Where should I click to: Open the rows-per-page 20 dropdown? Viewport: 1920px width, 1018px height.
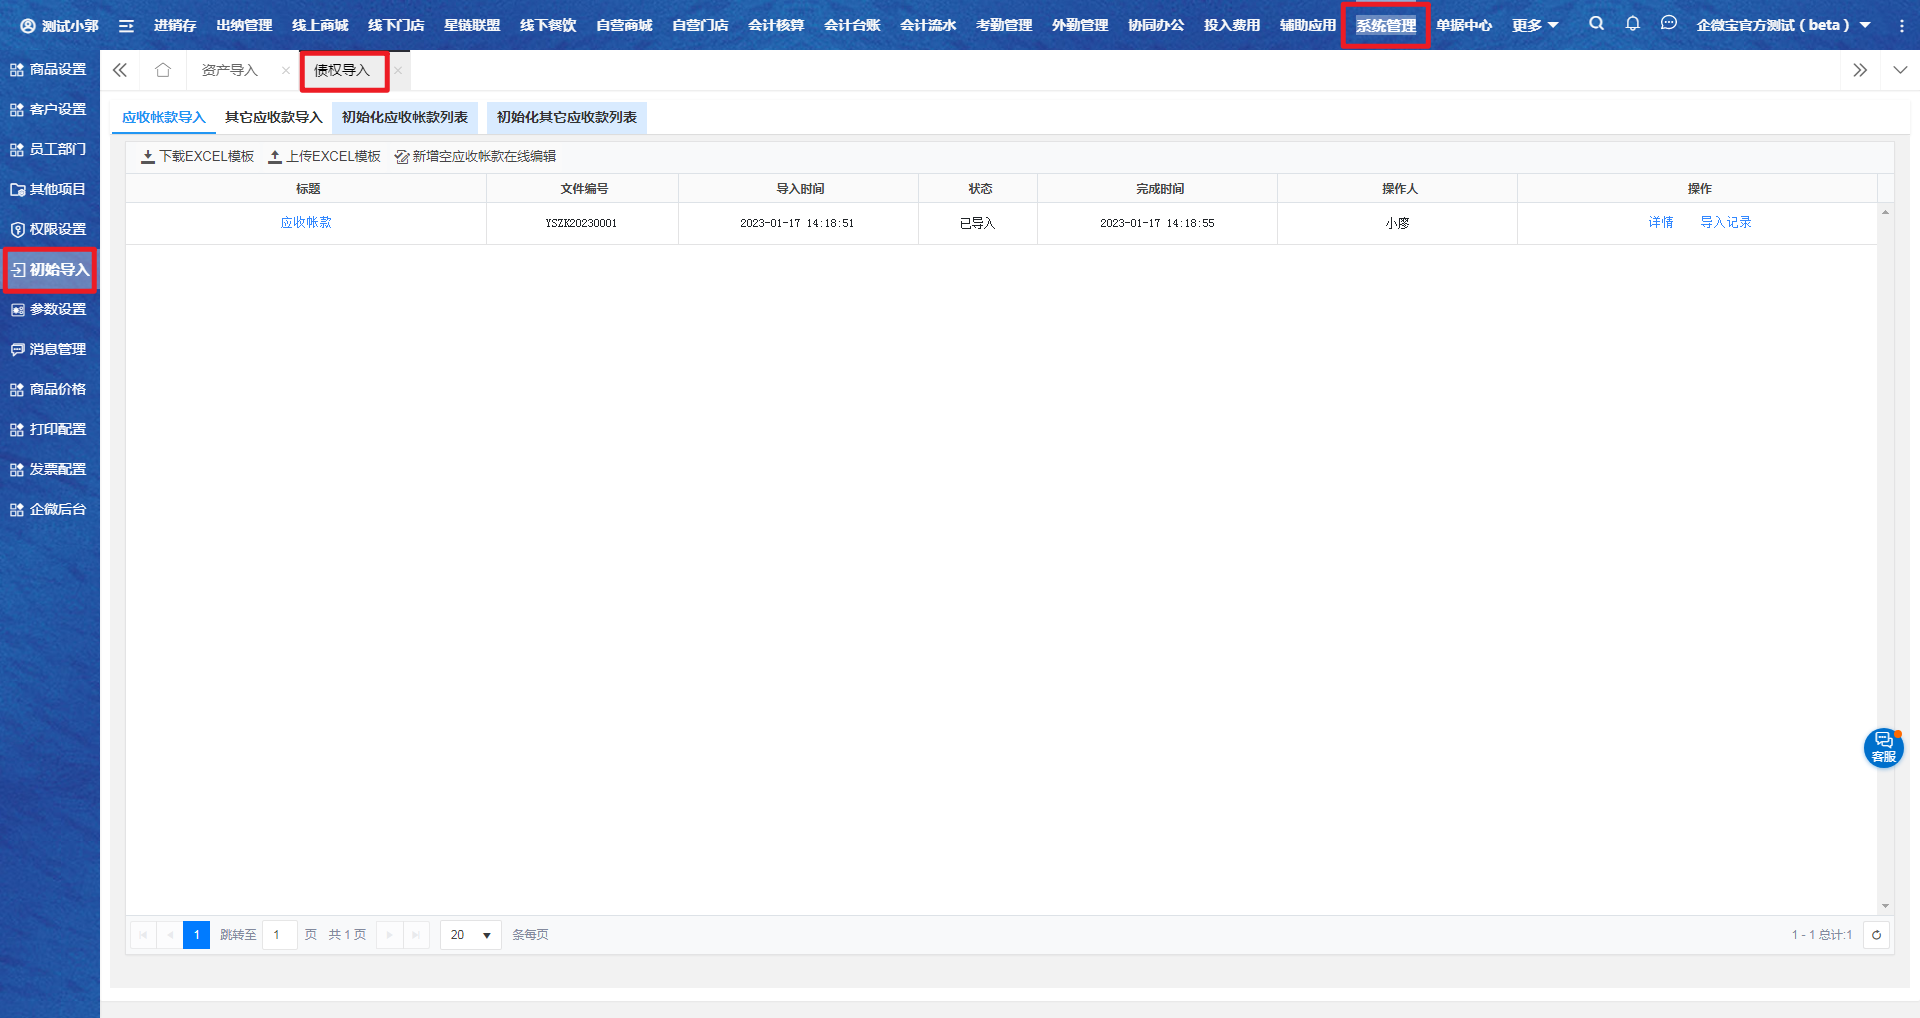click(x=470, y=935)
